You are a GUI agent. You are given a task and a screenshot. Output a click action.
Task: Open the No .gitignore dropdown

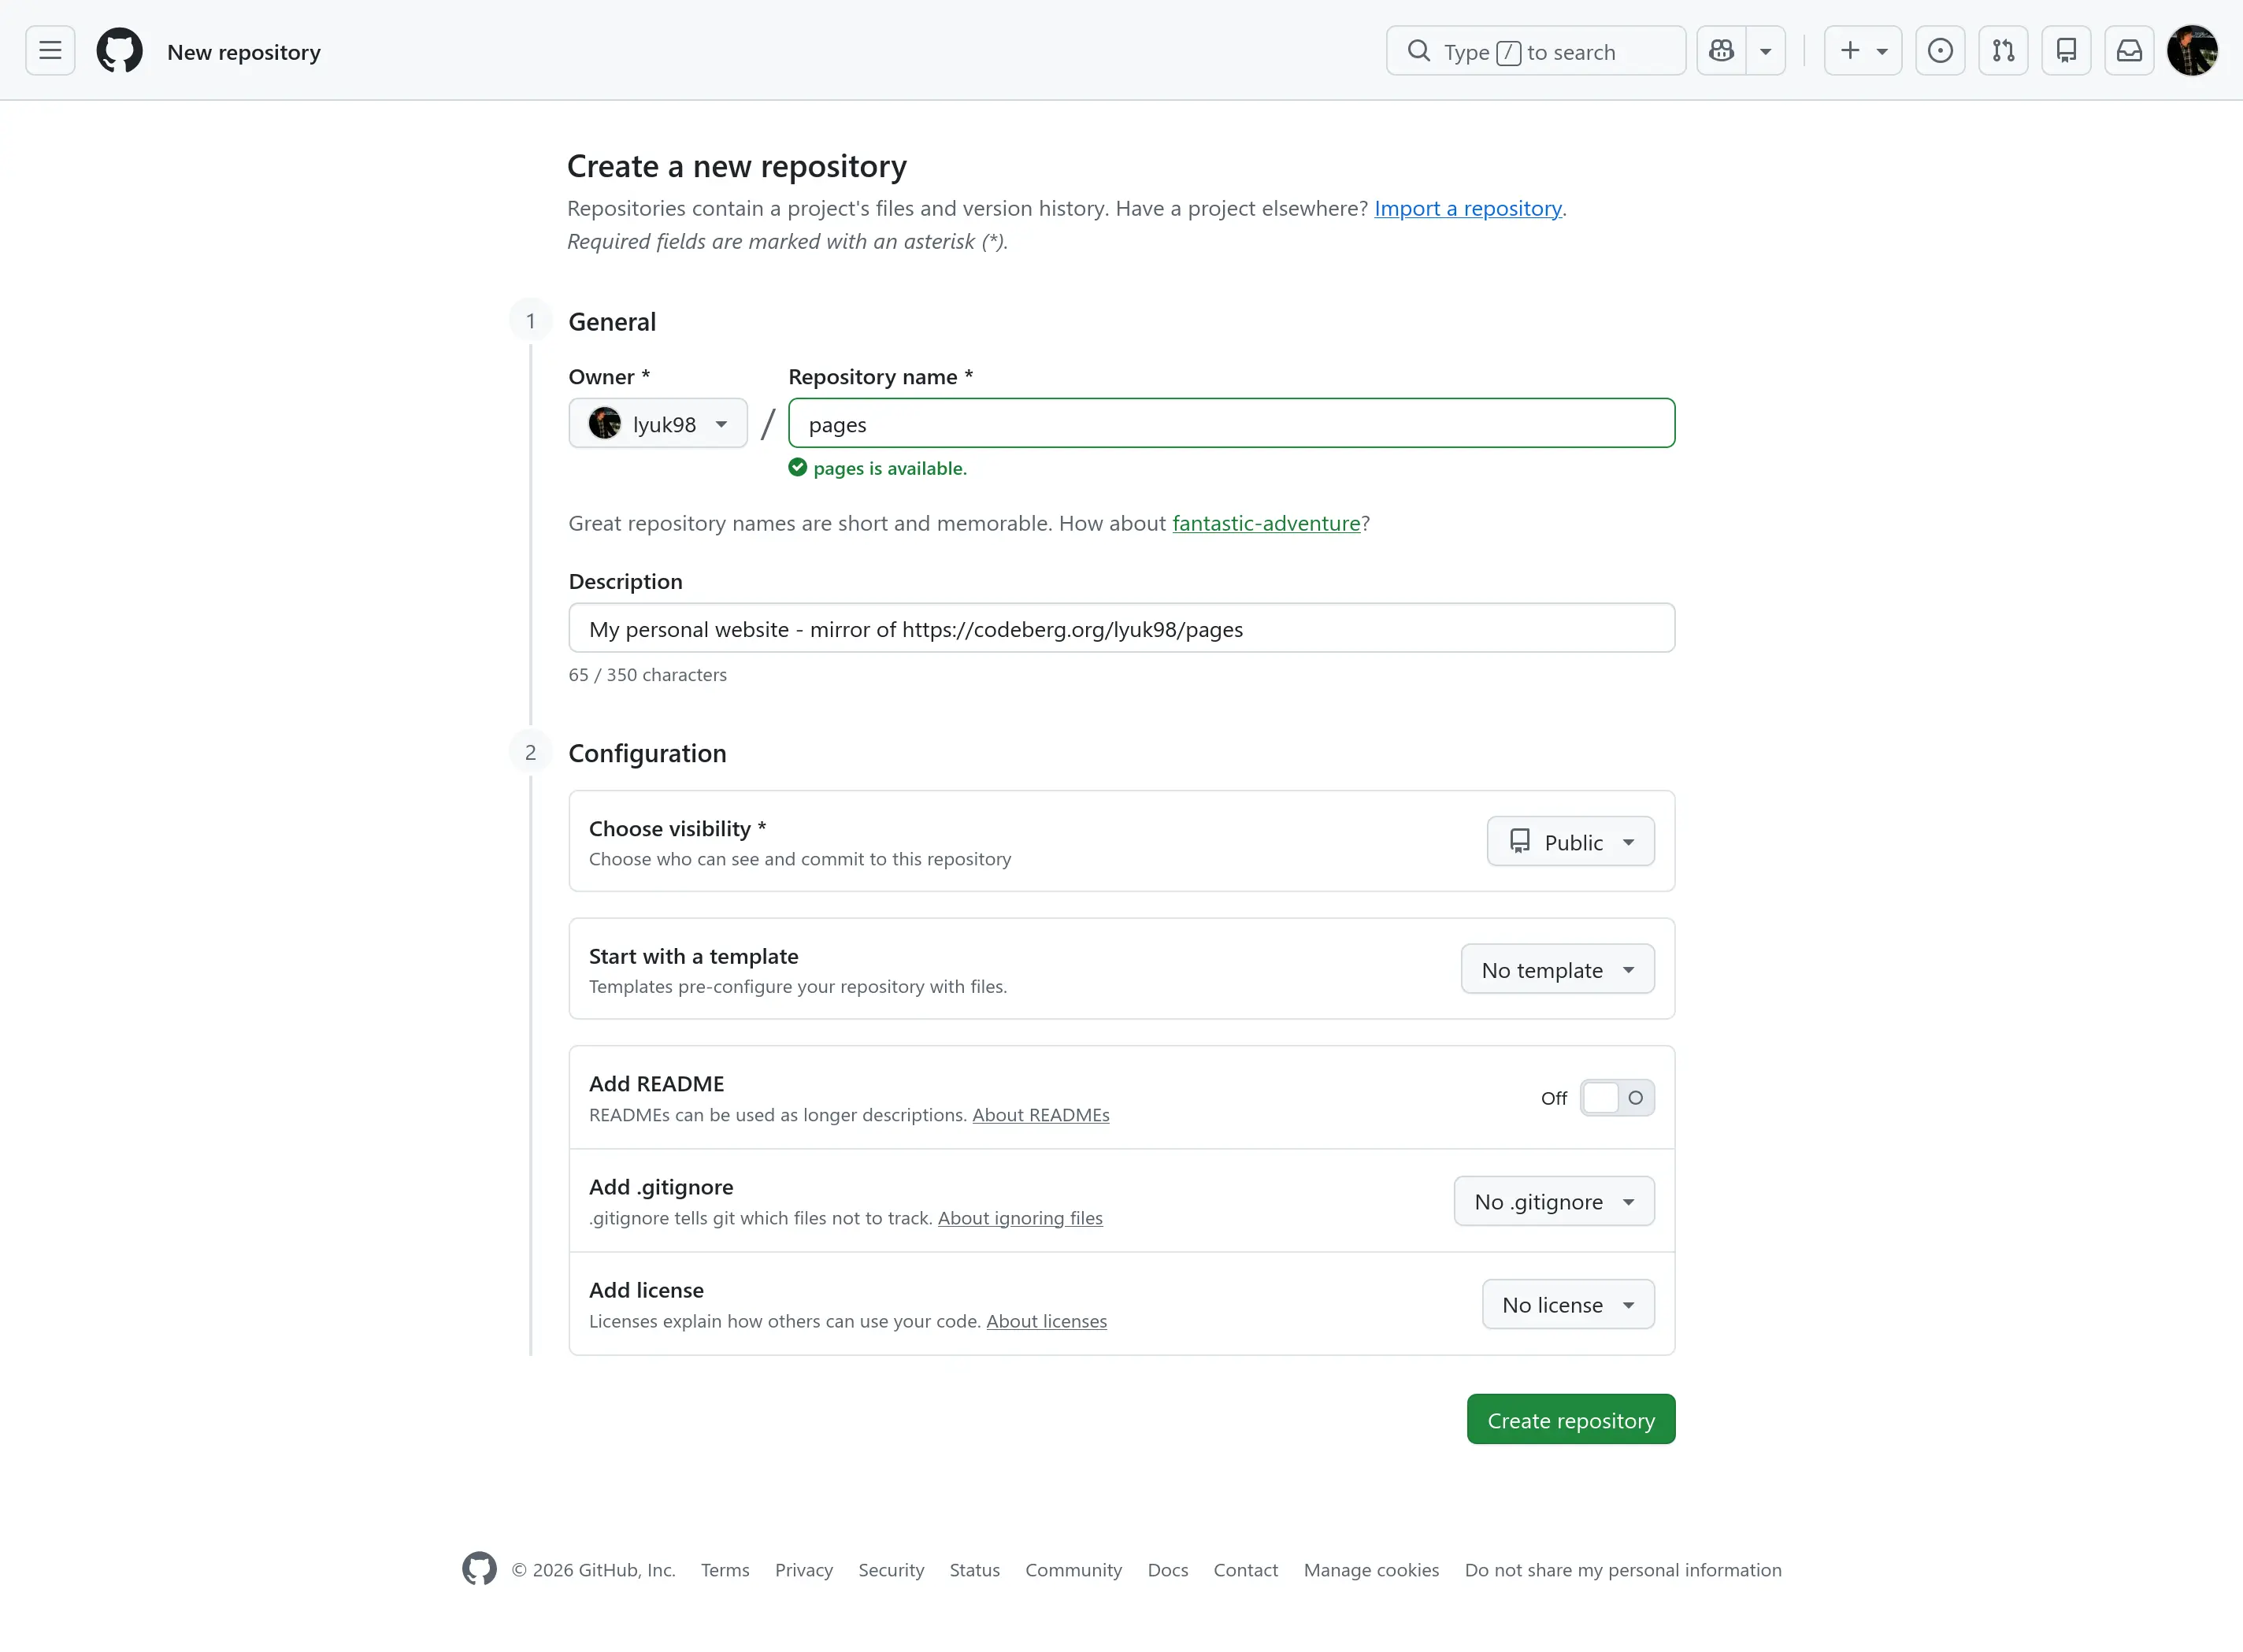tap(1553, 1201)
